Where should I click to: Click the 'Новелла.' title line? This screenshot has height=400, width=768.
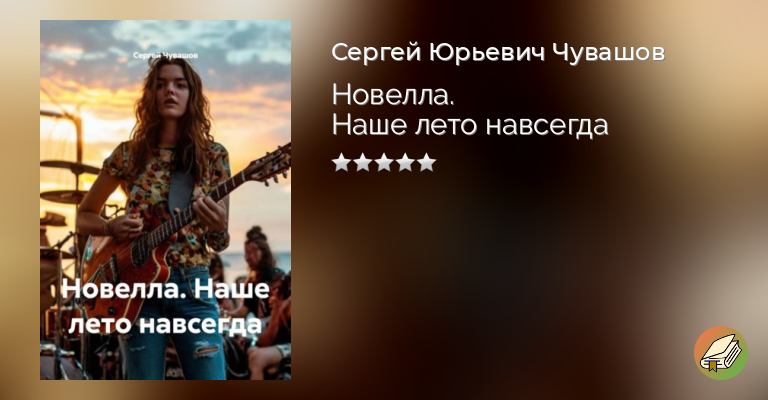click(x=393, y=95)
